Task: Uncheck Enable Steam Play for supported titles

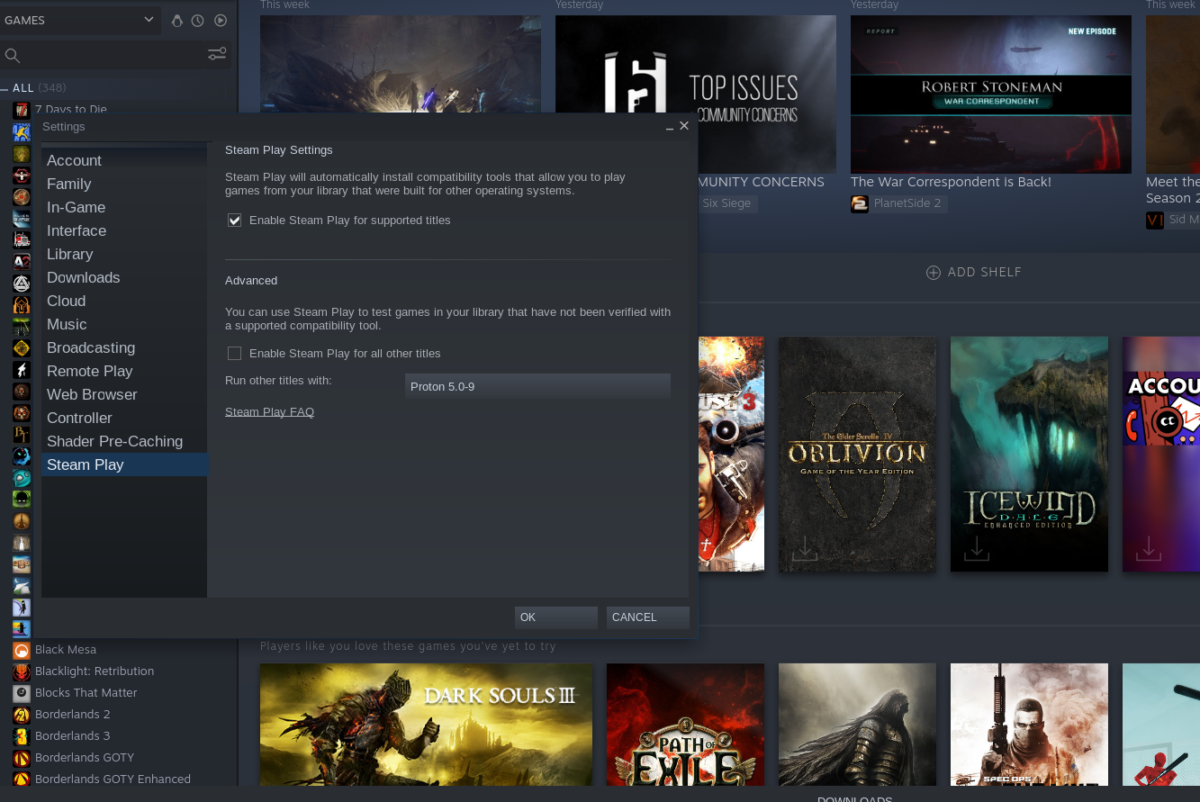Action: coord(234,220)
